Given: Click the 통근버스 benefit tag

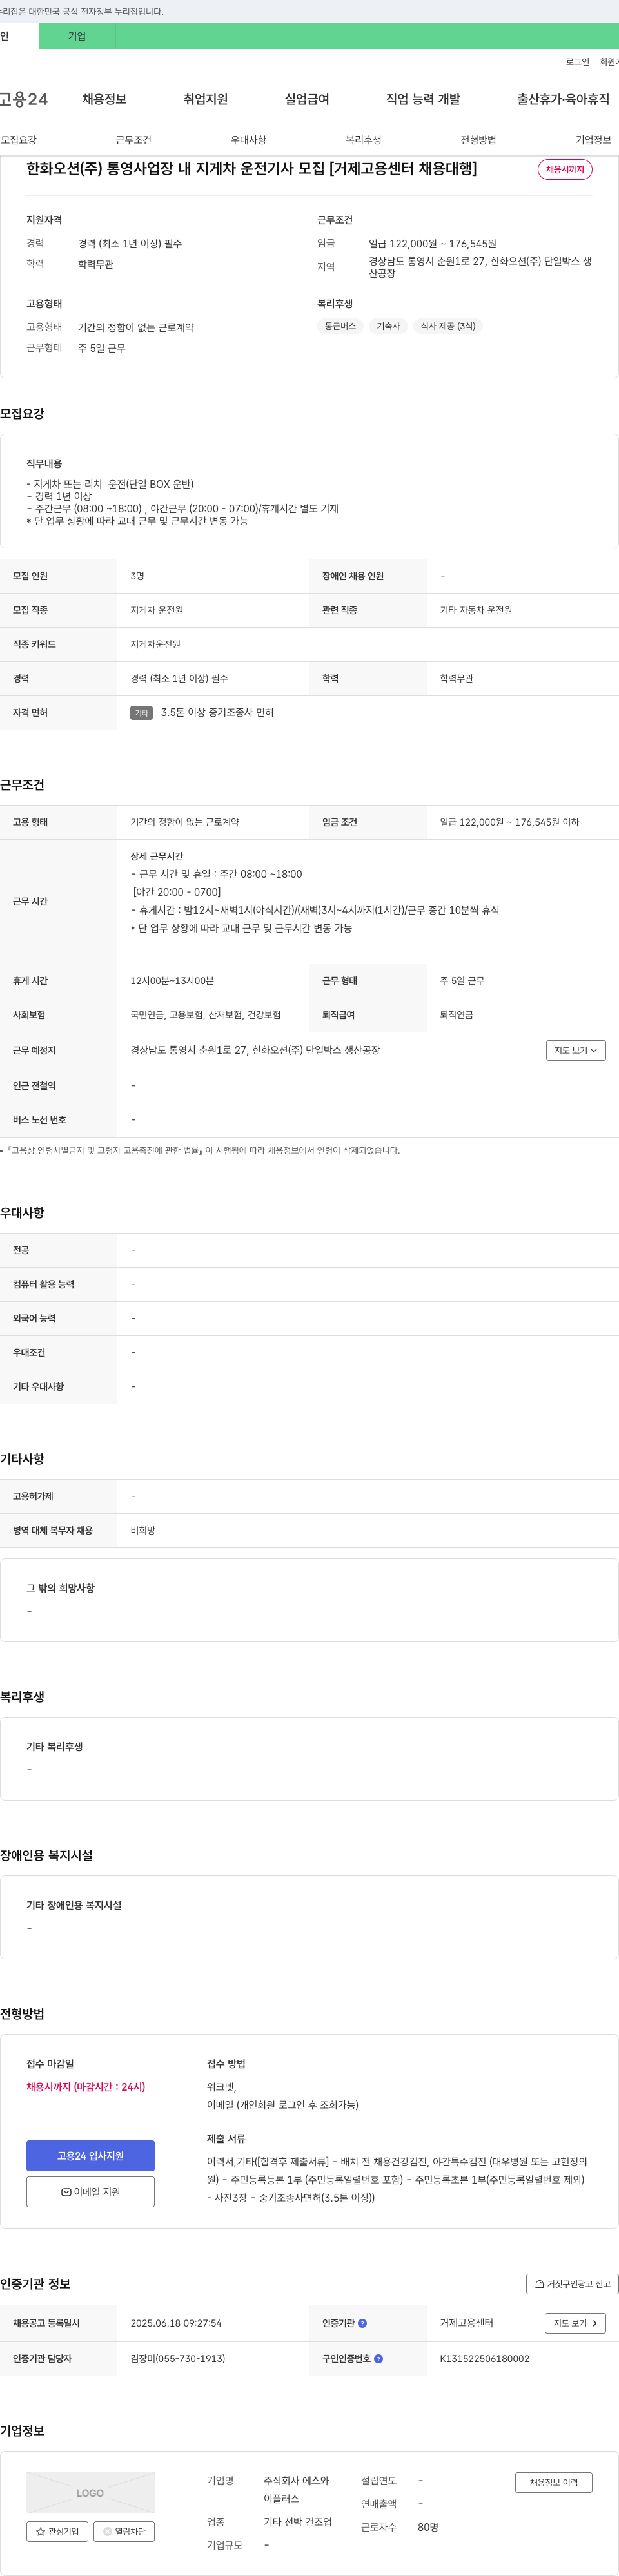Looking at the screenshot, I should coord(340,326).
